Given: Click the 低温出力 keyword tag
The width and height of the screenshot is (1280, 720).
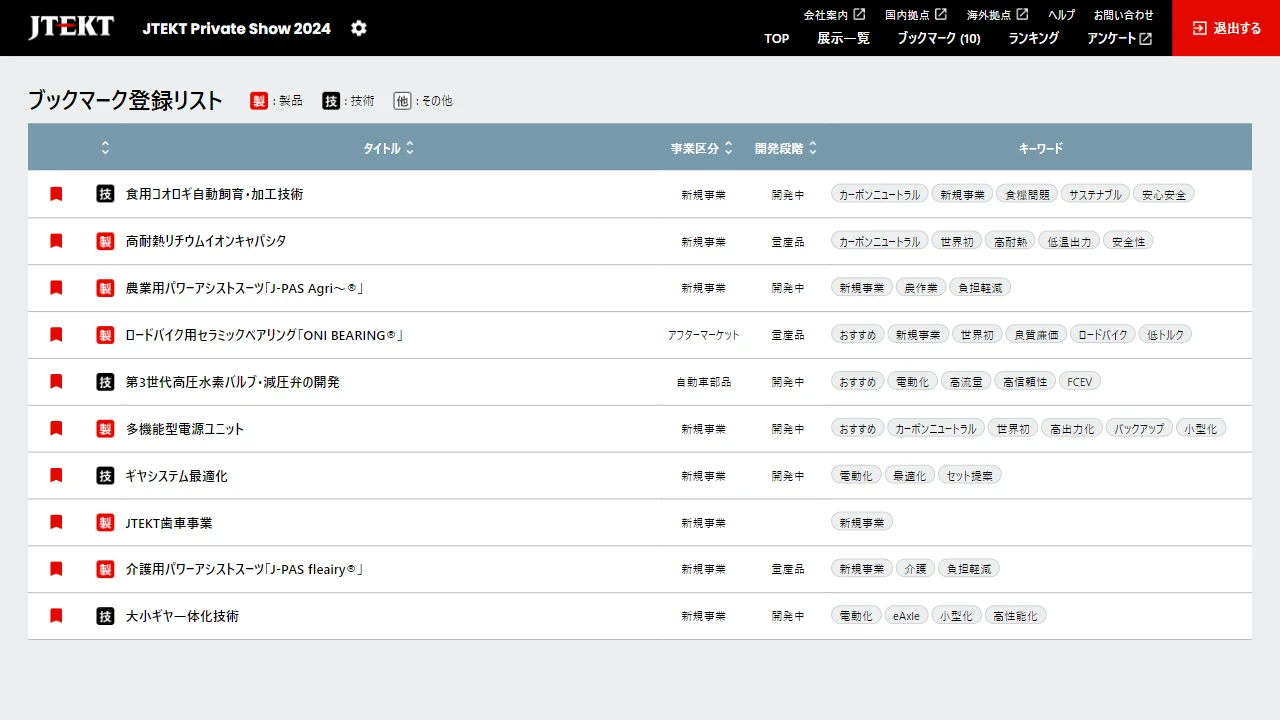Looking at the screenshot, I should click(x=1069, y=241).
